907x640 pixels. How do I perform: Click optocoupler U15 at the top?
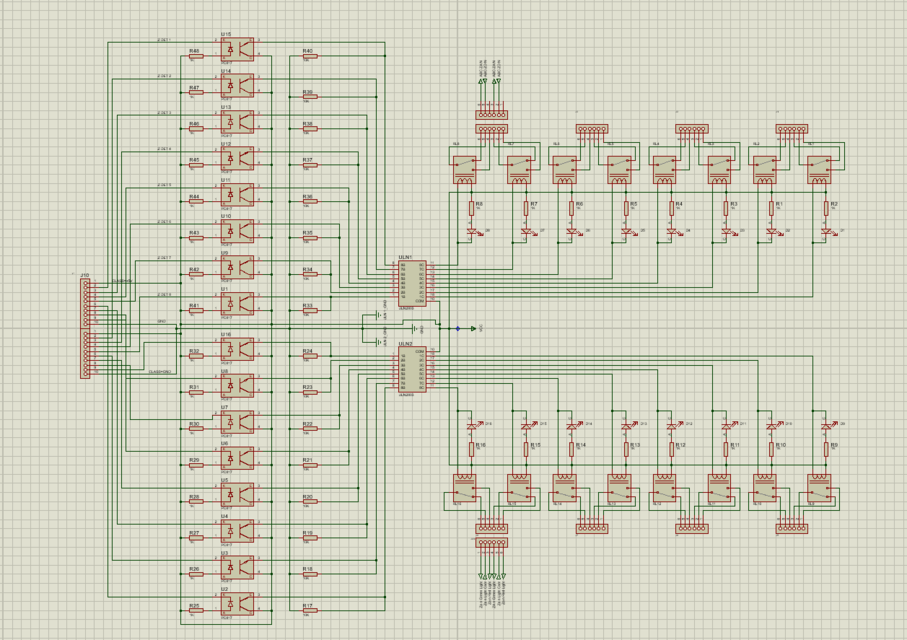tap(237, 48)
